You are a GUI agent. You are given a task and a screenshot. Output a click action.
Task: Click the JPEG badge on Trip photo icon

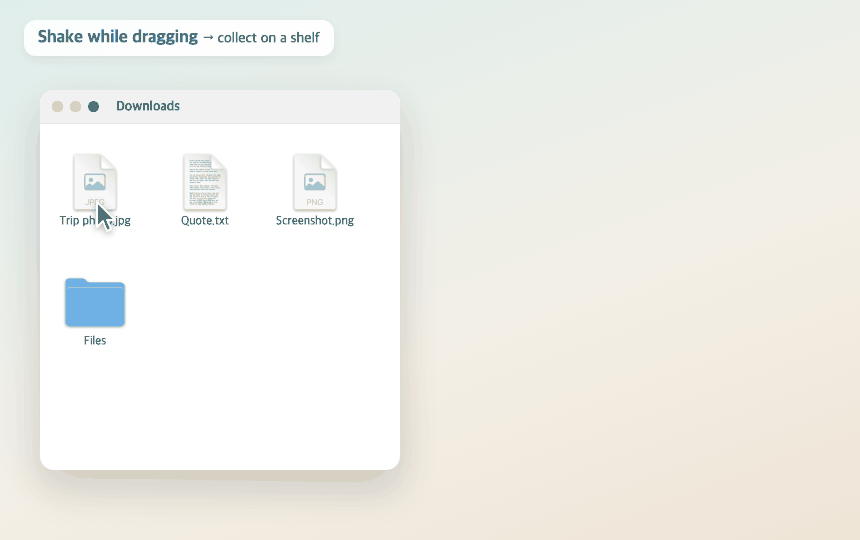pyautogui.click(x=94, y=202)
